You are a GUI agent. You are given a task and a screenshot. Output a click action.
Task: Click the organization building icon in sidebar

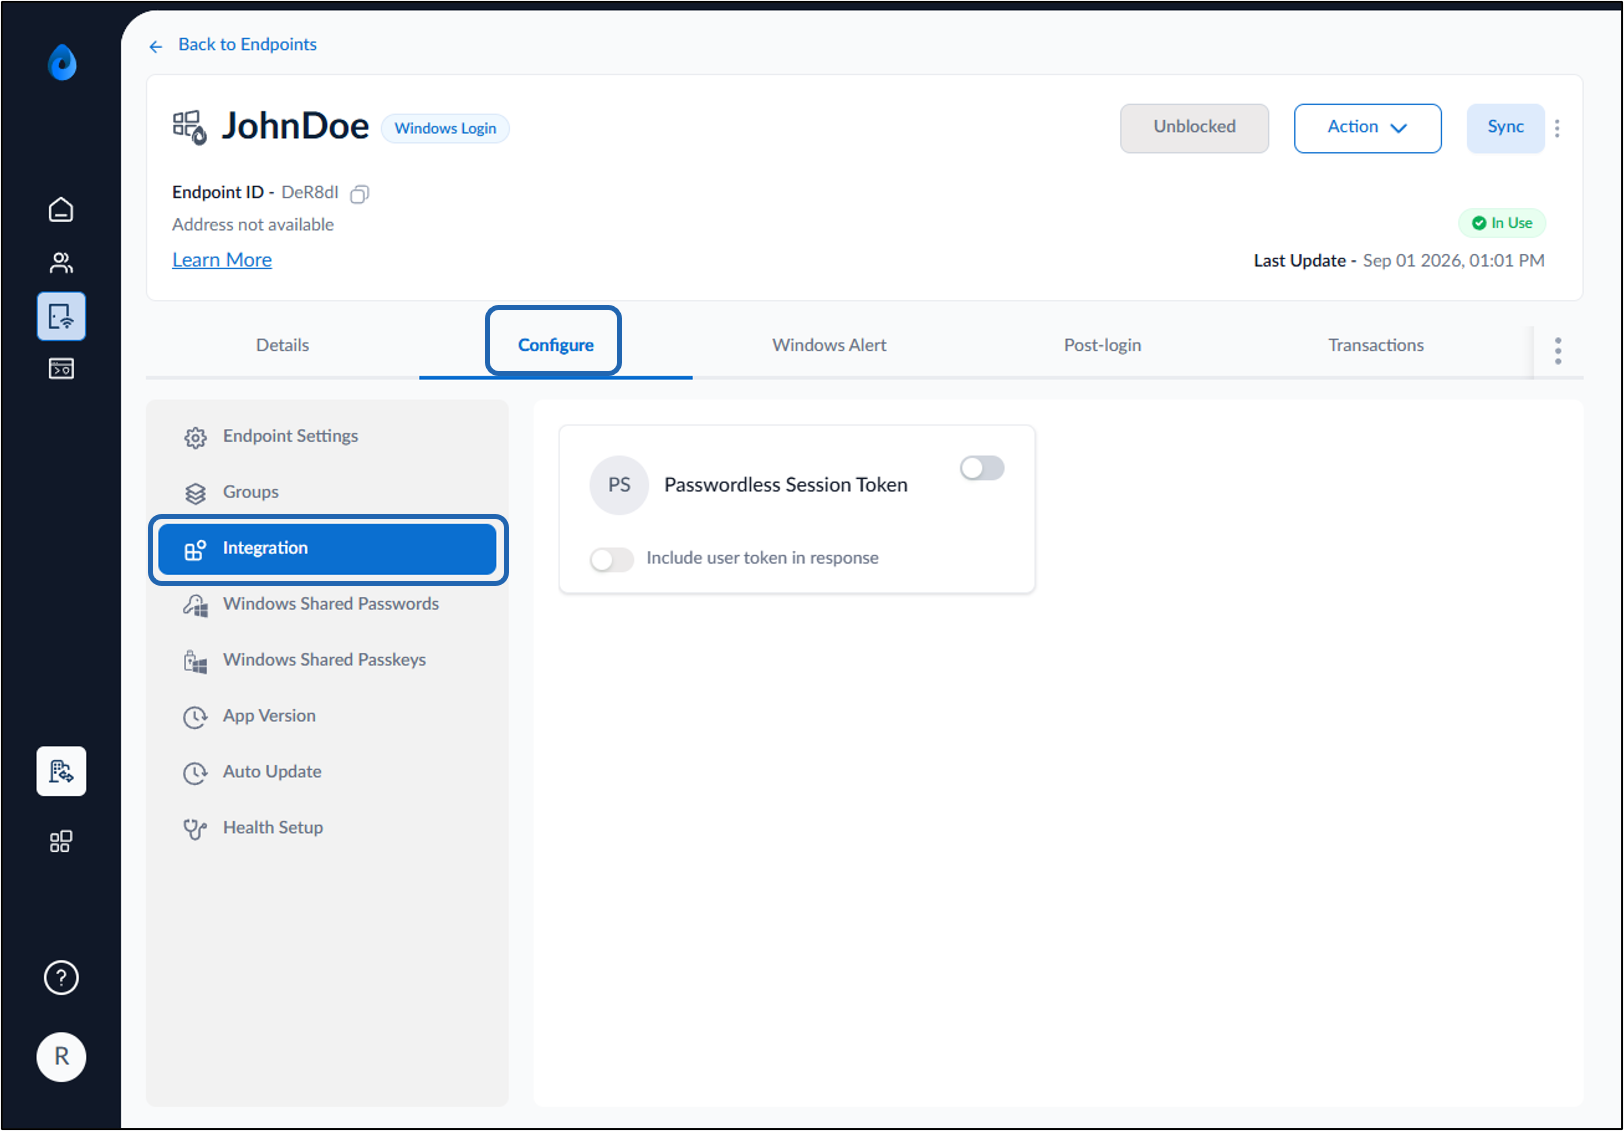click(61, 771)
